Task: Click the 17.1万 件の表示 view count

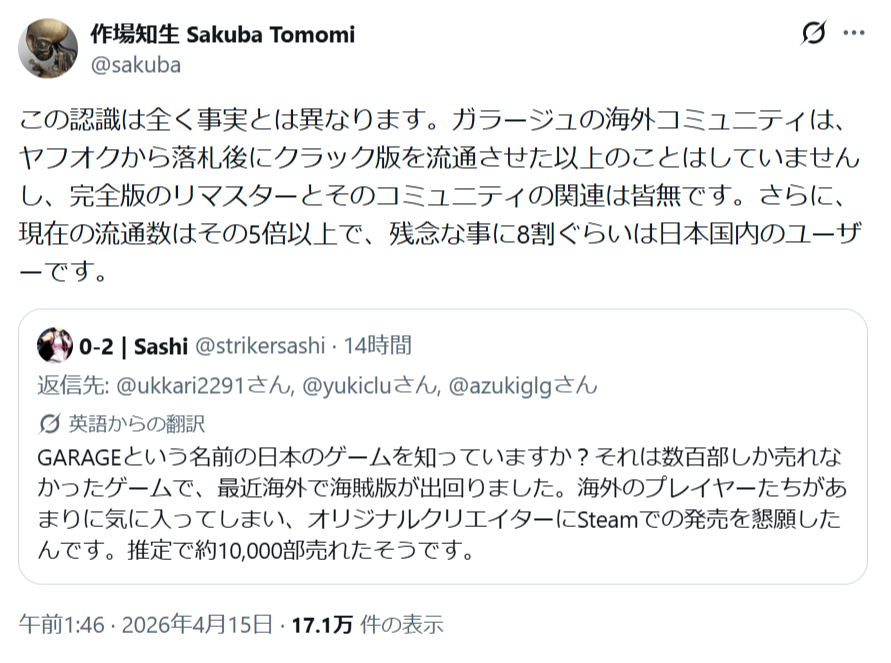Action: pyautogui.click(x=367, y=624)
